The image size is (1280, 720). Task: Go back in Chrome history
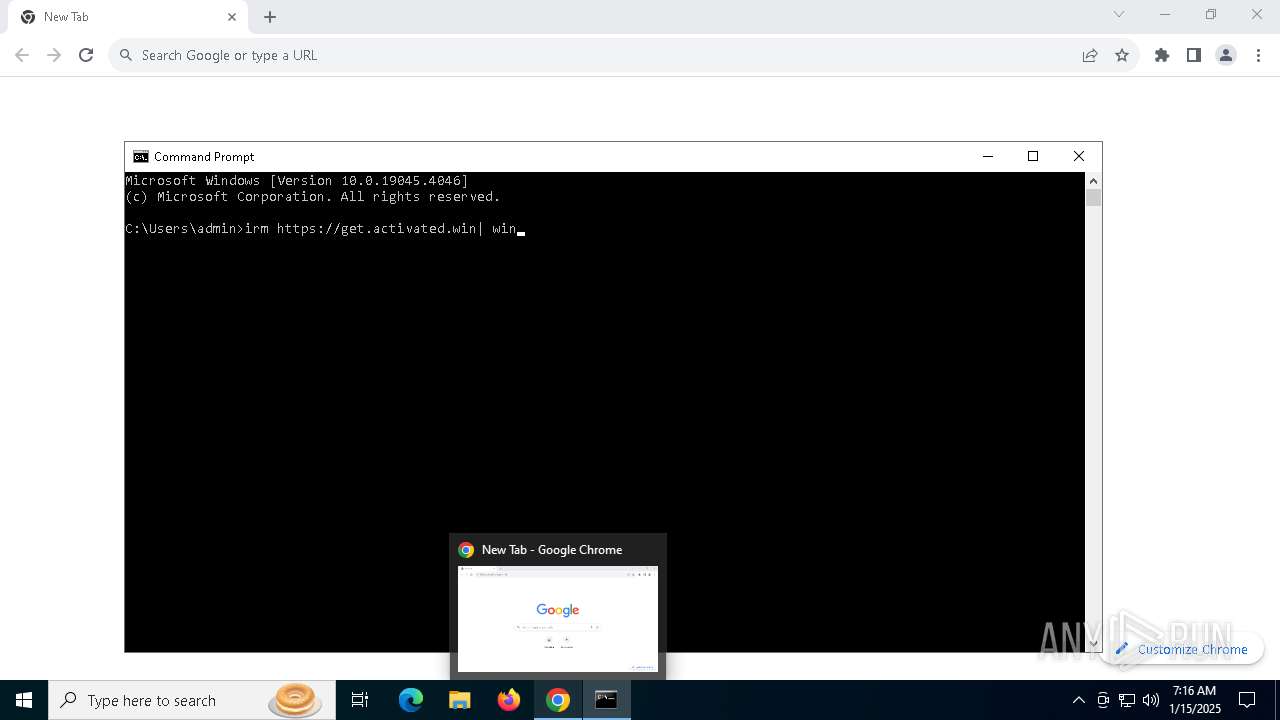click(x=22, y=55)
